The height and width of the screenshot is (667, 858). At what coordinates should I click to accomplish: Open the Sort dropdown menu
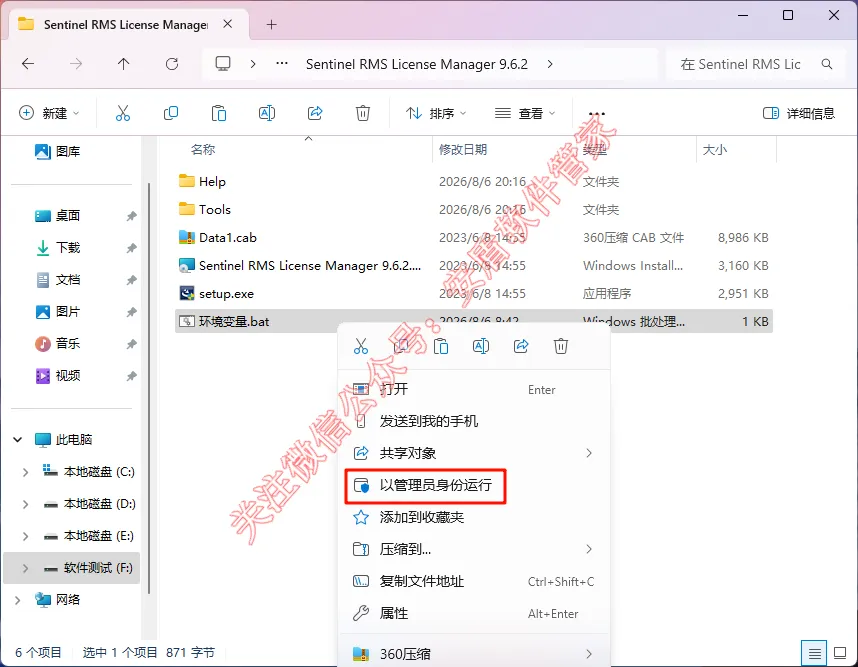436,113
